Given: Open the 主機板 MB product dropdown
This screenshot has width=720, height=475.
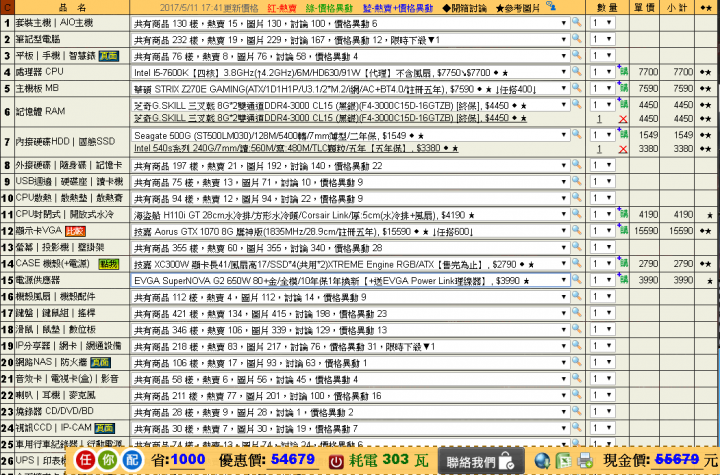Looking at the screenshot, I should (x=350, y=88).
